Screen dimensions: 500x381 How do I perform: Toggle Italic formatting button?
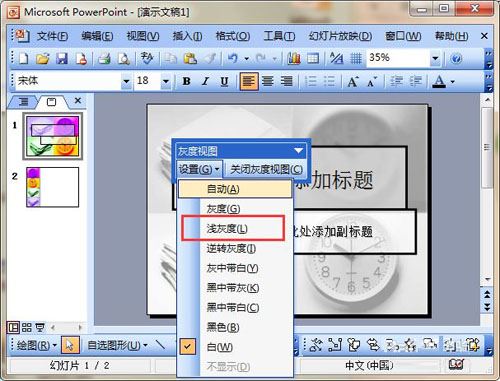click(206, 81)
